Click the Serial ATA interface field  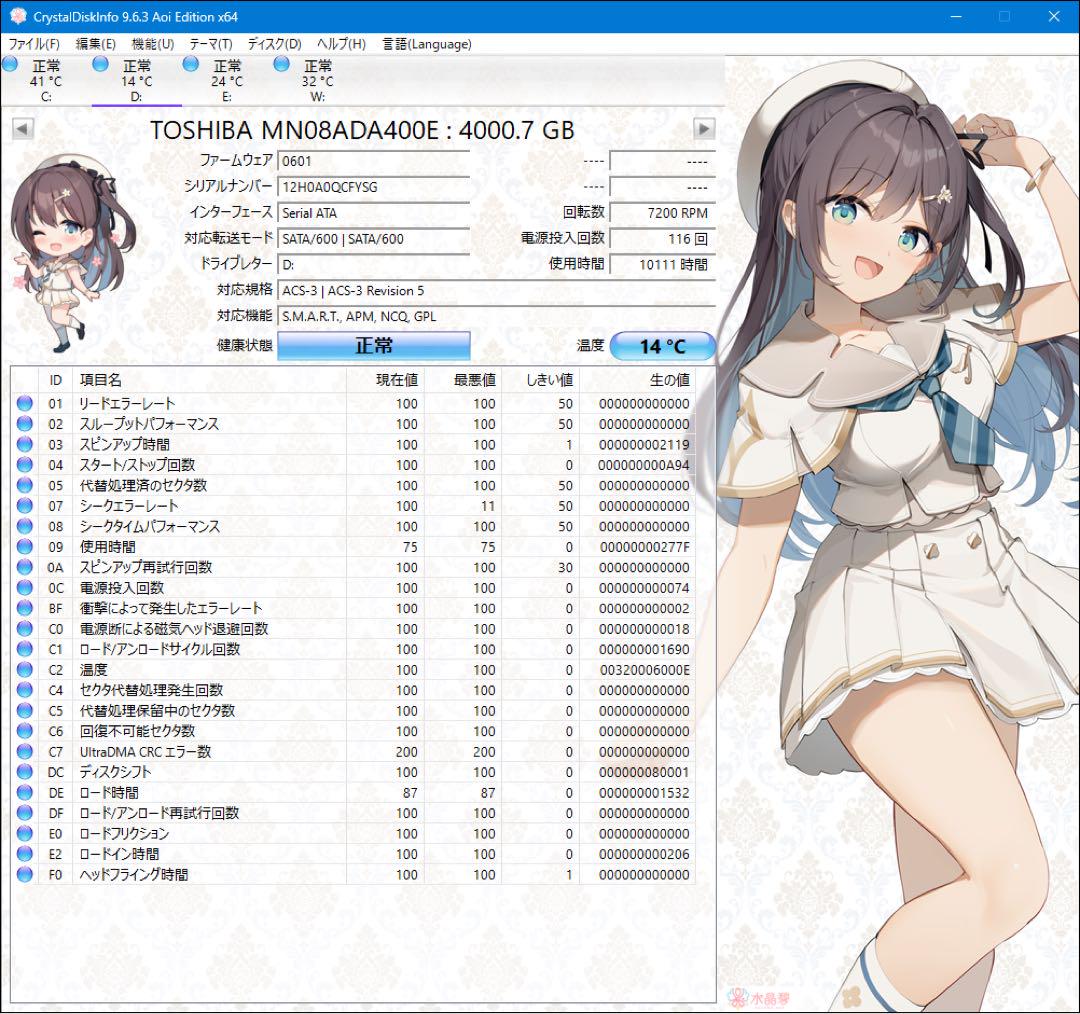click(x=374, y=213)
